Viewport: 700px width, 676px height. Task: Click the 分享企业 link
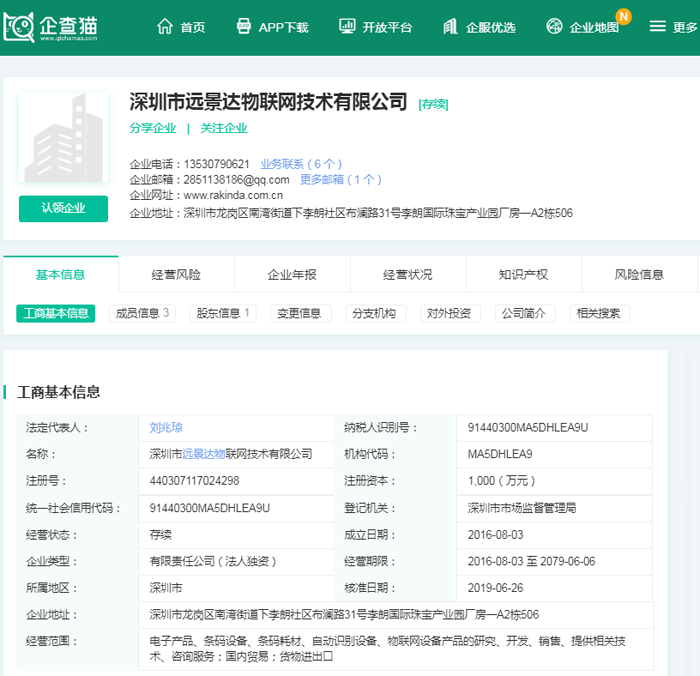[x=152, y=128]
